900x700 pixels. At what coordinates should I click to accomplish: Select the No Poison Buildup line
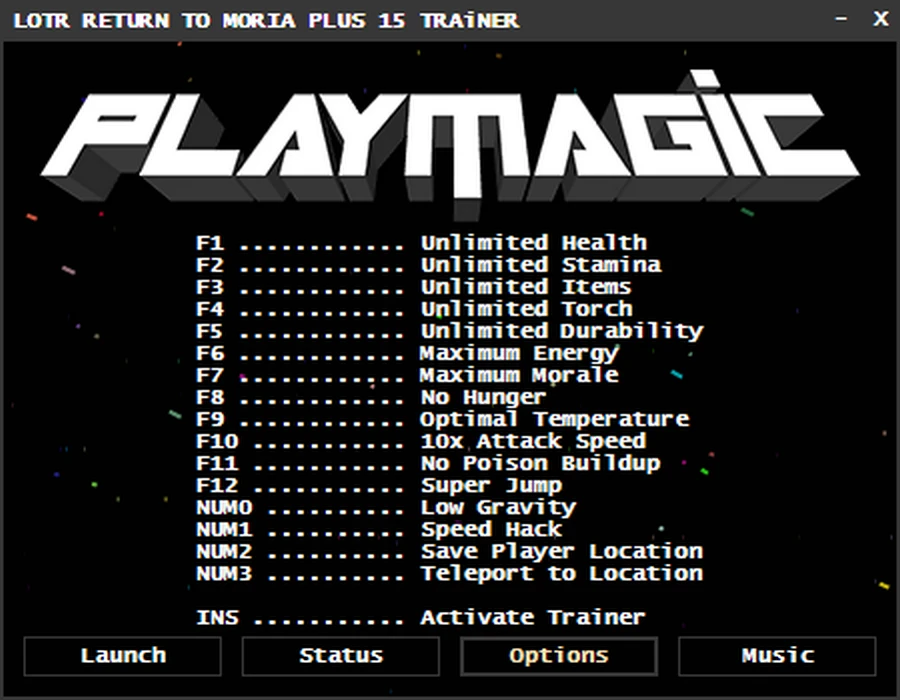pyautogui.click(x=428, y=464)
